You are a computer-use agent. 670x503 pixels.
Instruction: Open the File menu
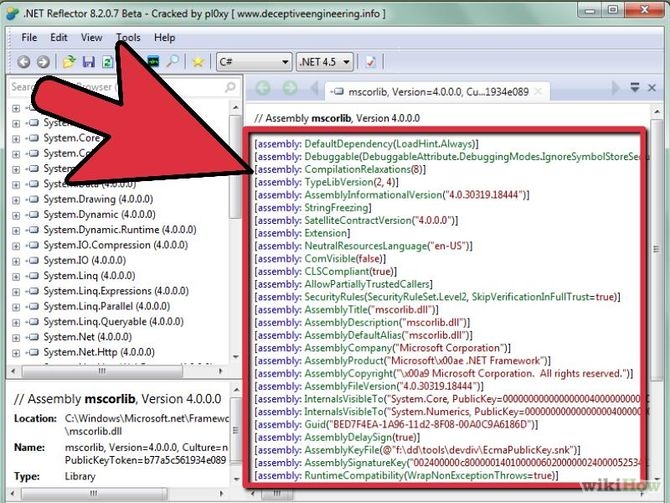[29, 38]
